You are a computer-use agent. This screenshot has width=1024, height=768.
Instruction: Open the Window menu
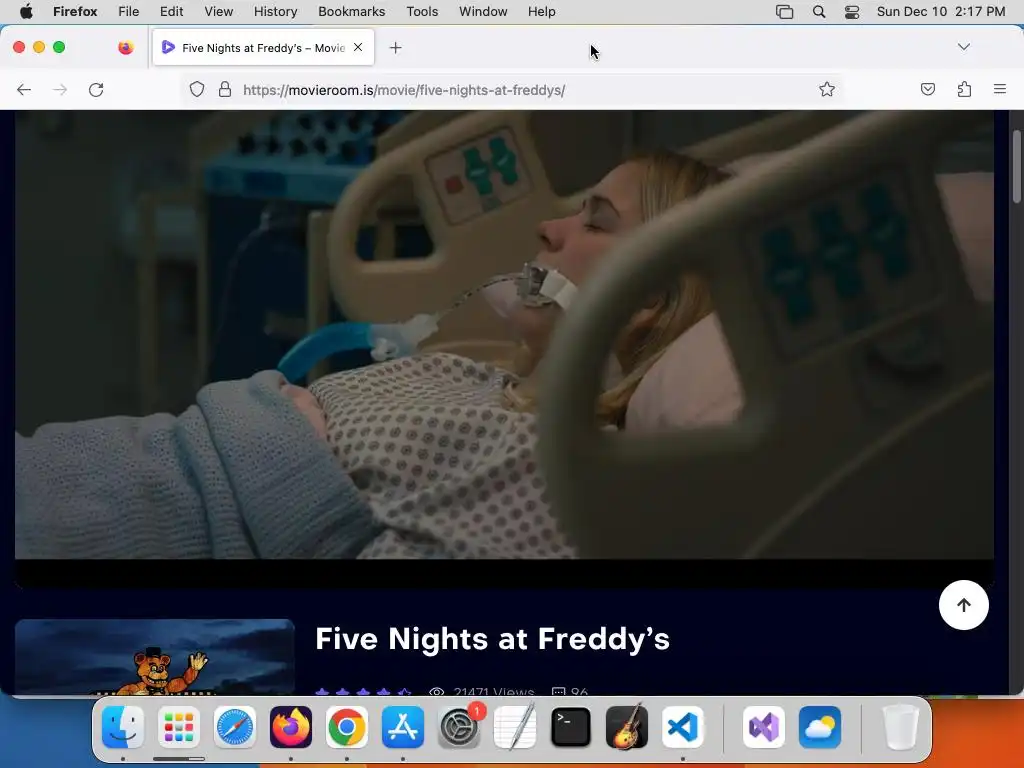tap(483, 11)
